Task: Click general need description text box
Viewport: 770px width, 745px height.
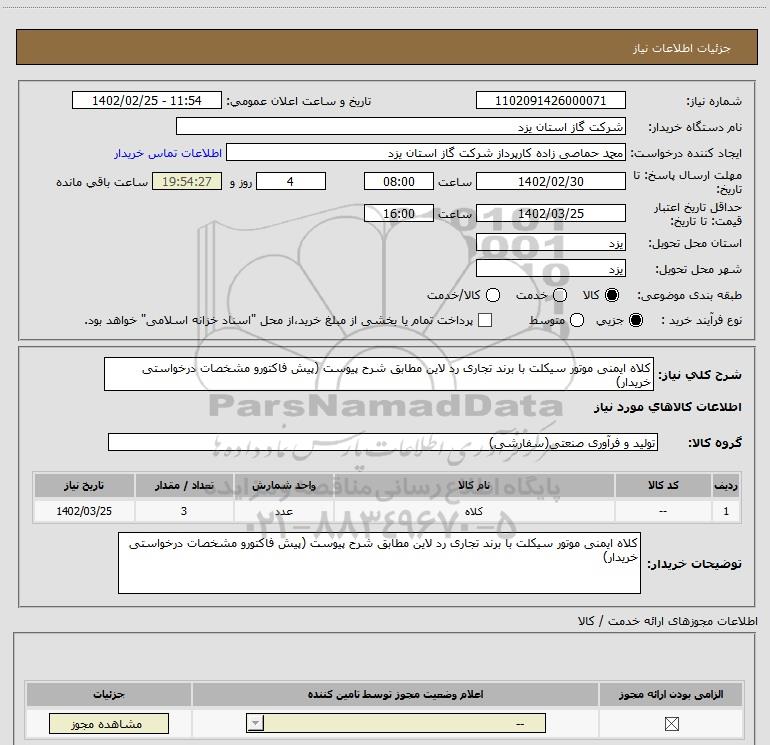Action: (x=379, y=374)
